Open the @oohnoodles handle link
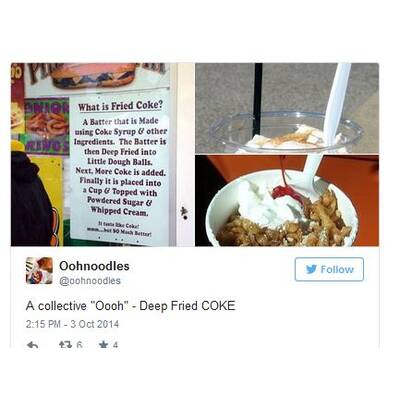The width and height of the screenshot is (400, 400). point(90,281)
